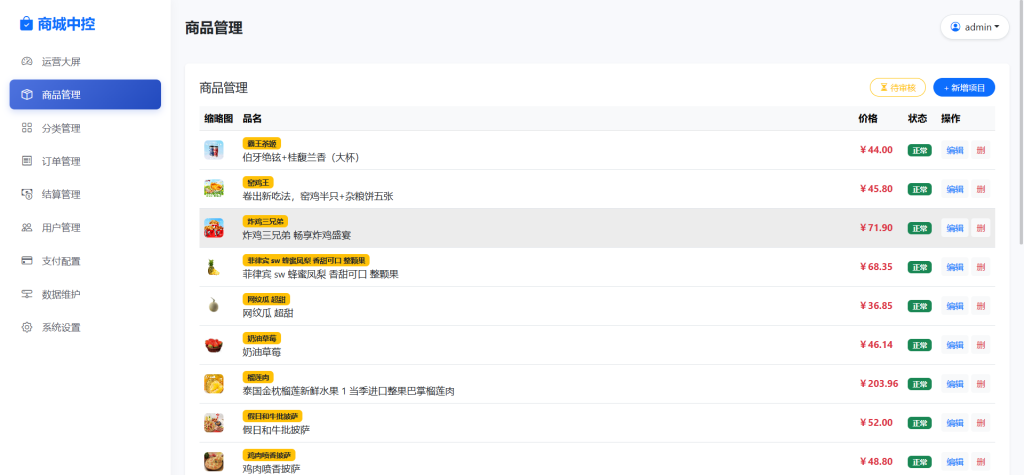The image size is (1024, 475).
Task: Click the 网纹瓜 melon thumbnail
Action: pos(214,306)
